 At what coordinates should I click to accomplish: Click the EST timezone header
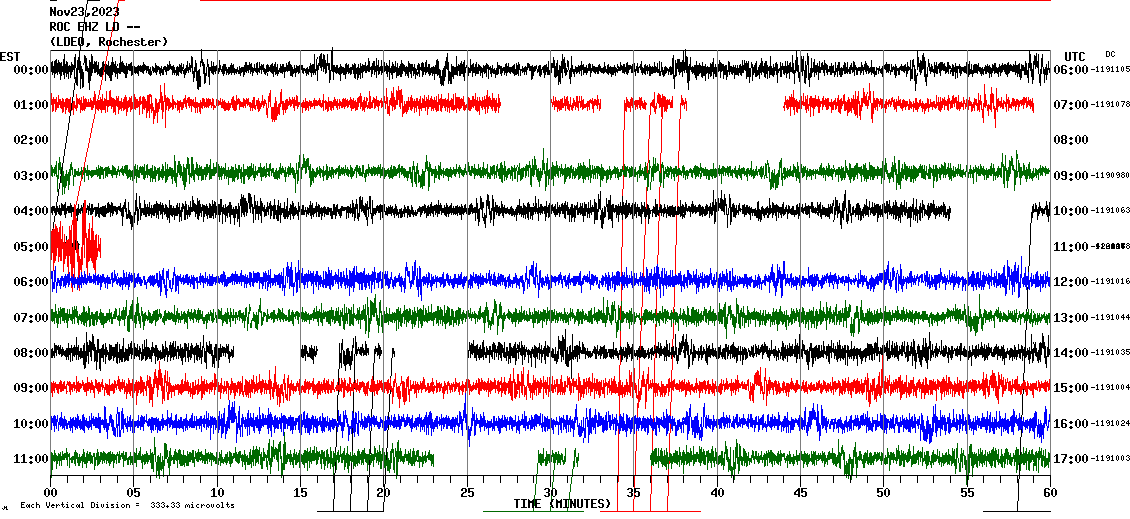10,56
